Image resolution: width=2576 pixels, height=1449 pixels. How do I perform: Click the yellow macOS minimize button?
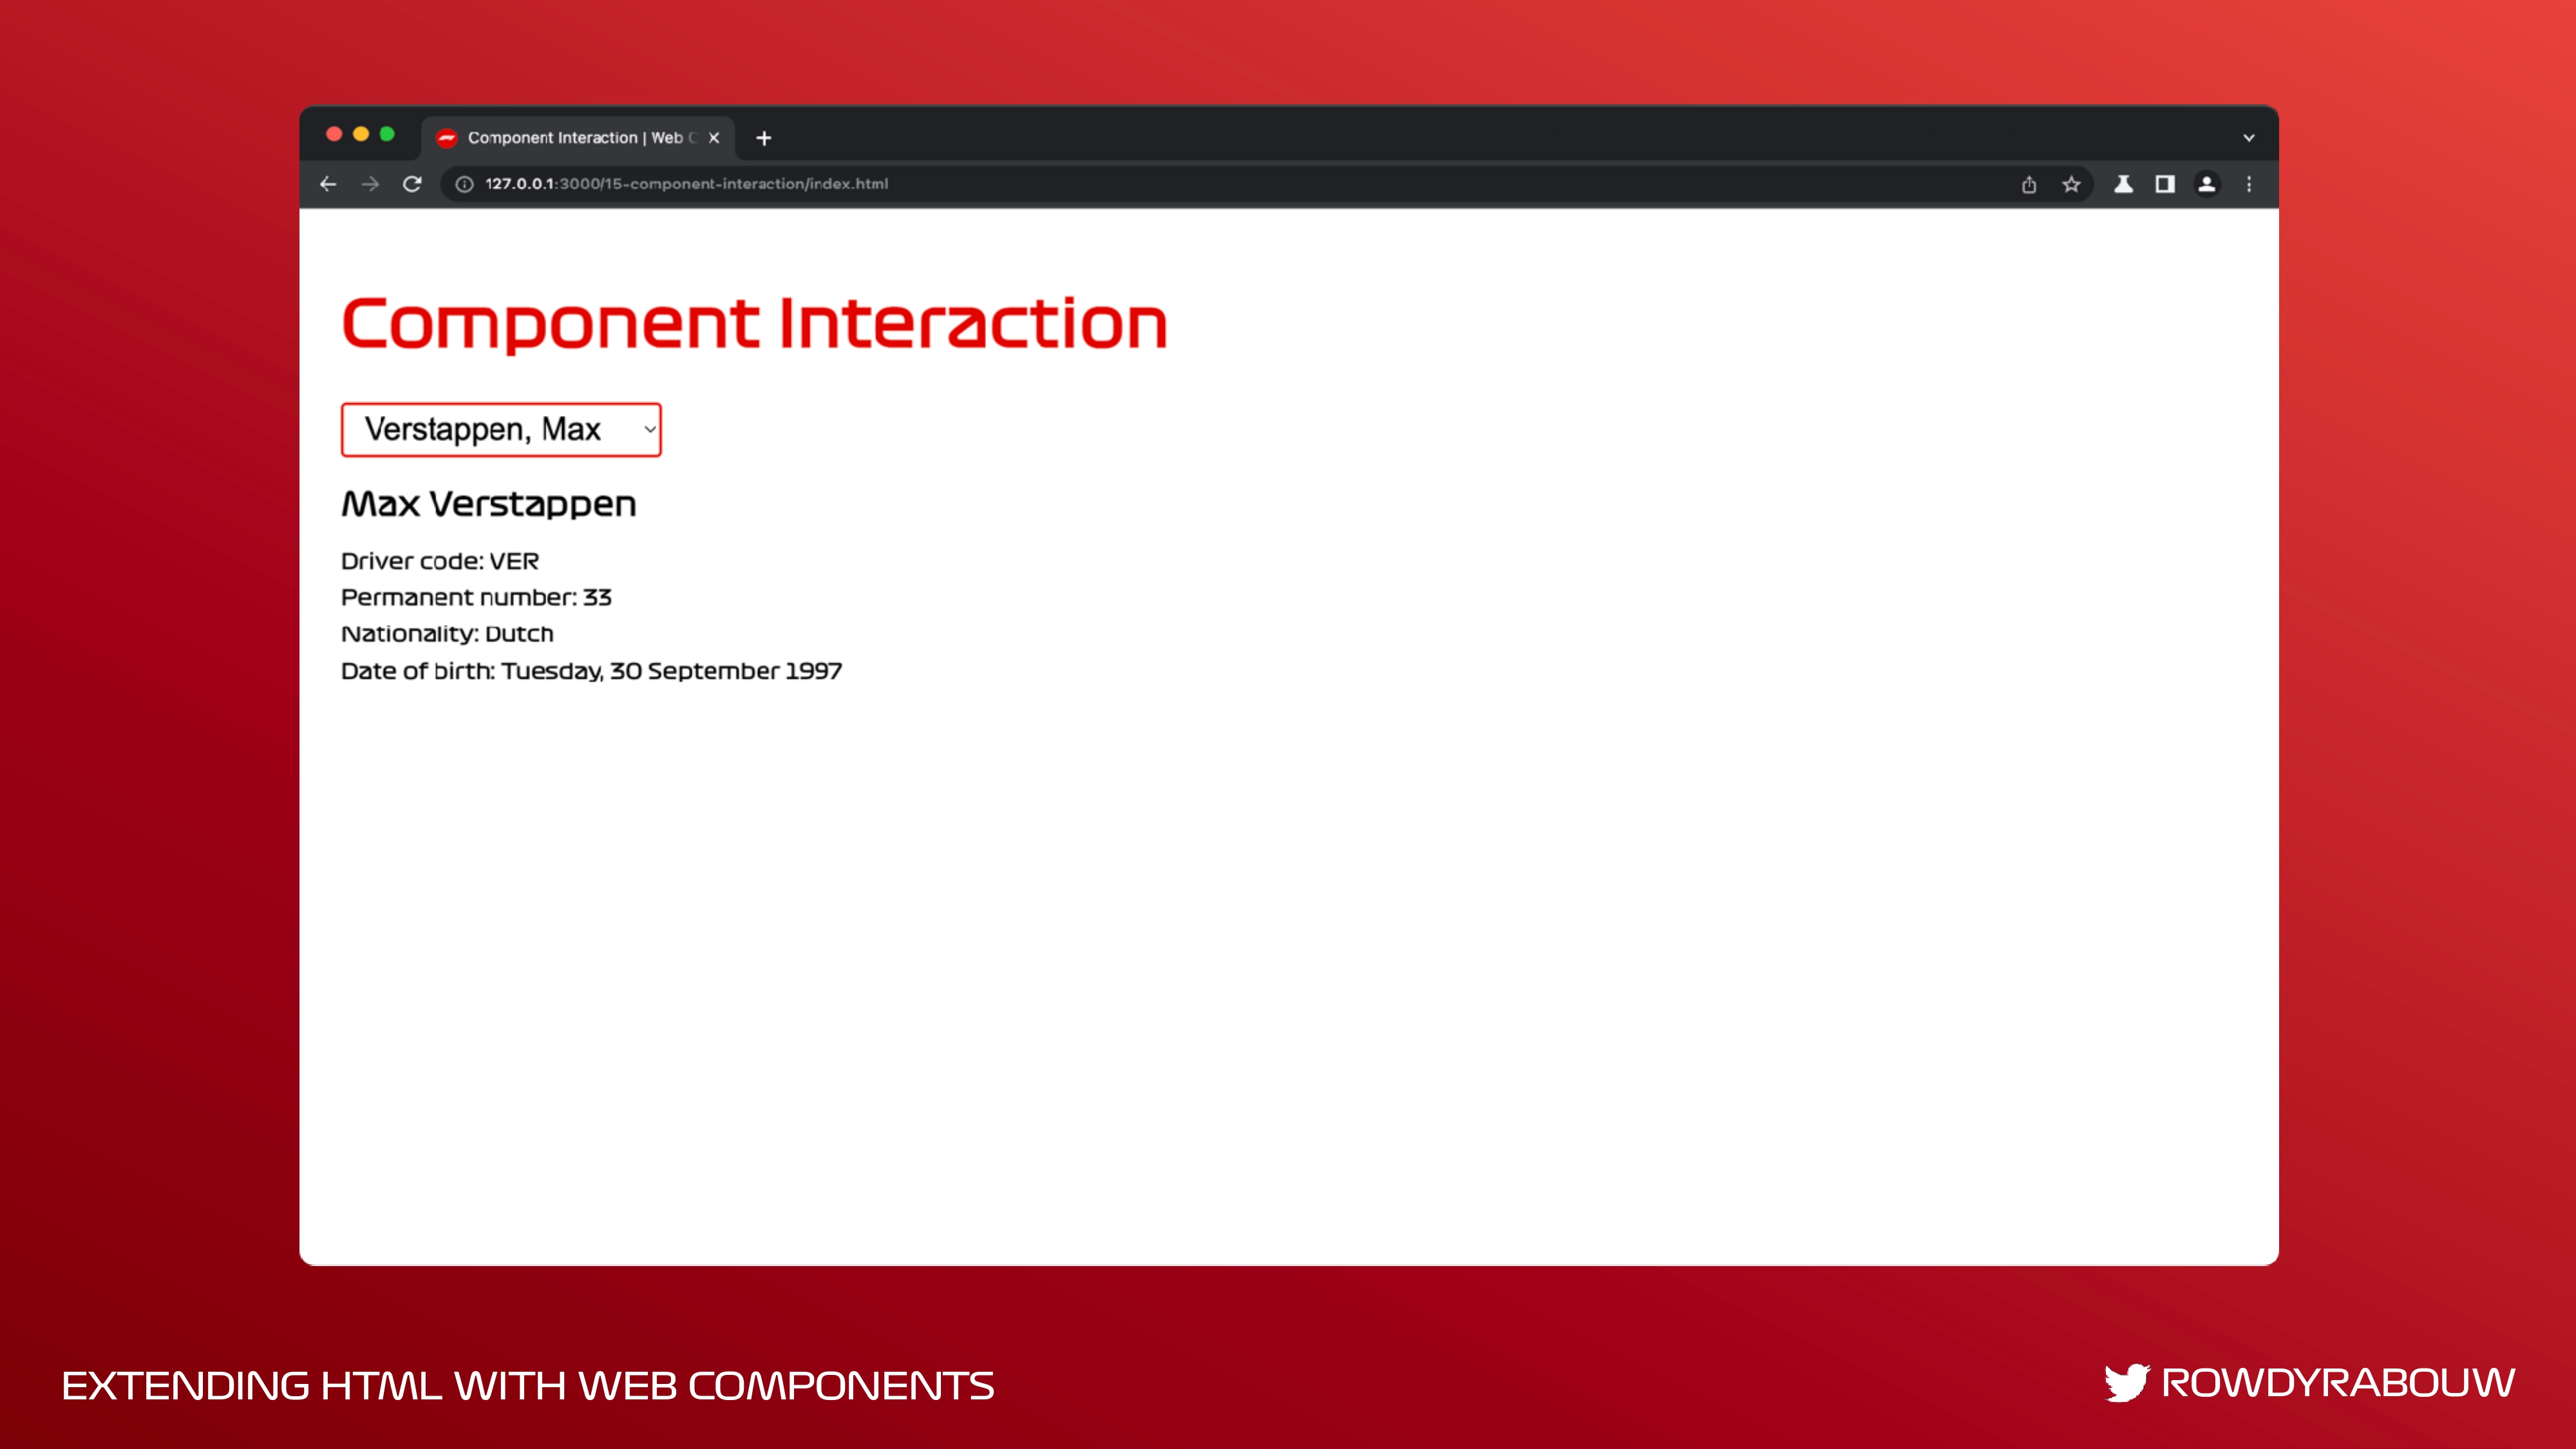point(361,134)
